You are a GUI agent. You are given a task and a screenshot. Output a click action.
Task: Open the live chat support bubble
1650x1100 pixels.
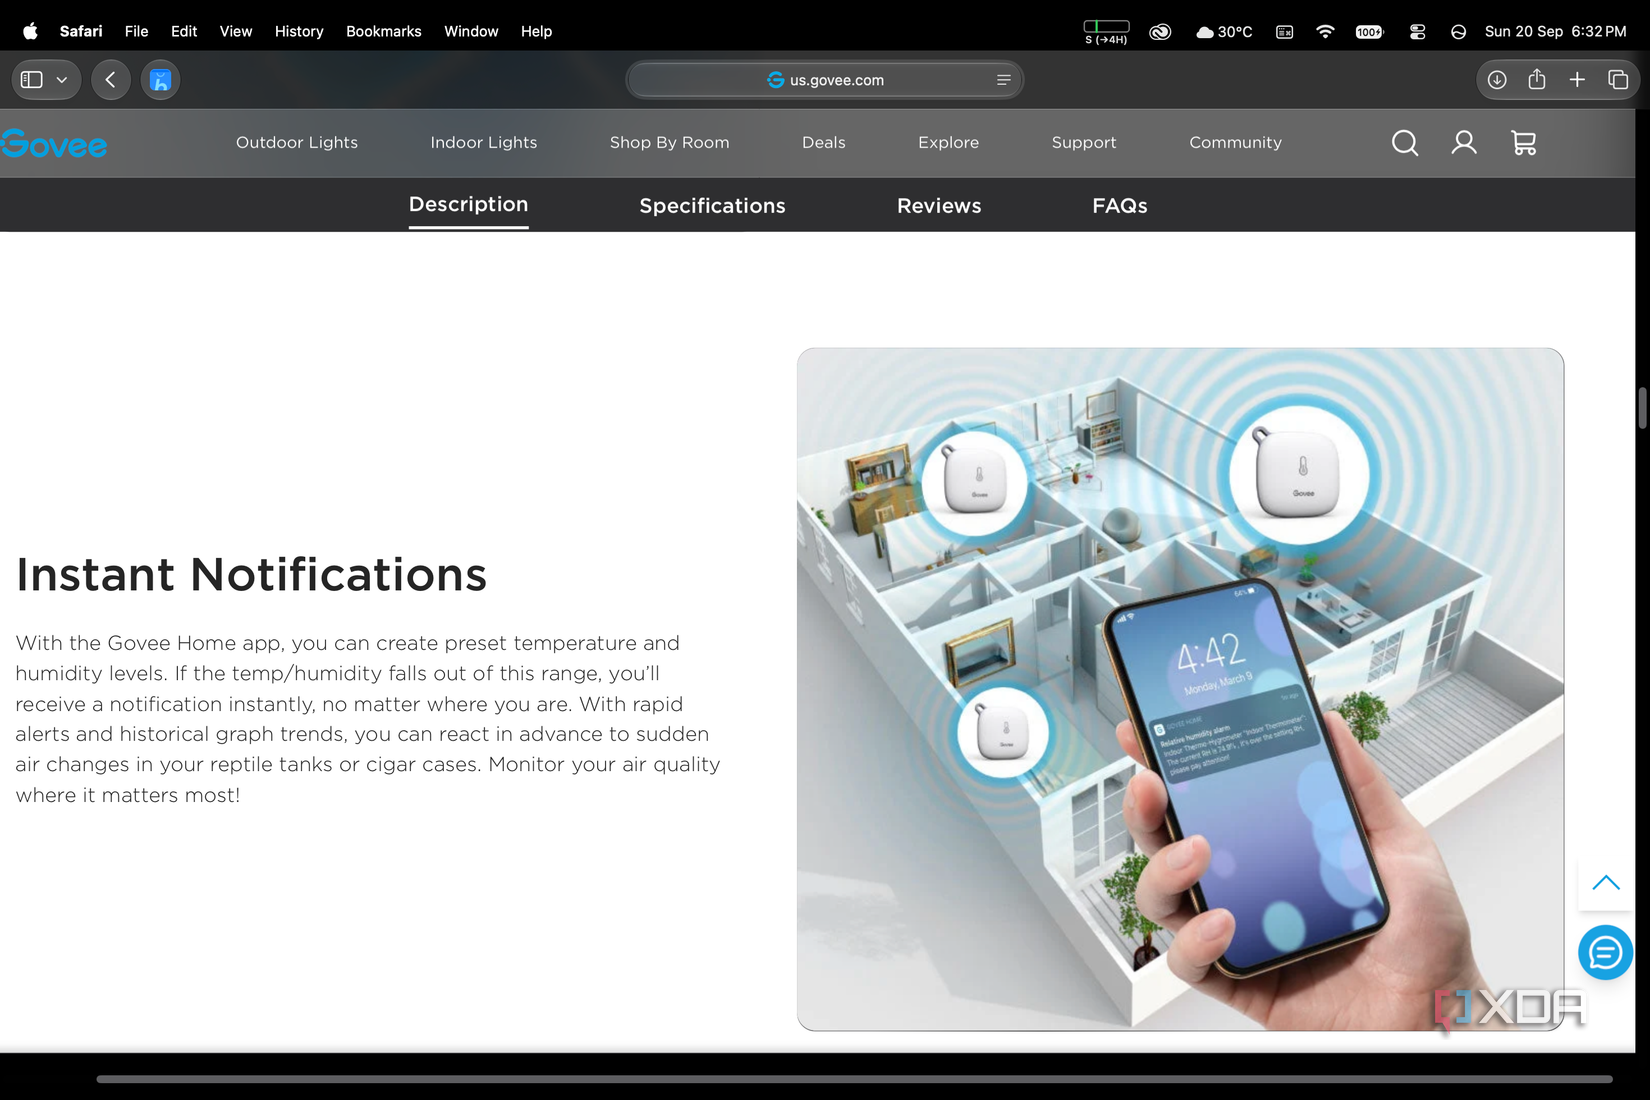[1606, 952]
